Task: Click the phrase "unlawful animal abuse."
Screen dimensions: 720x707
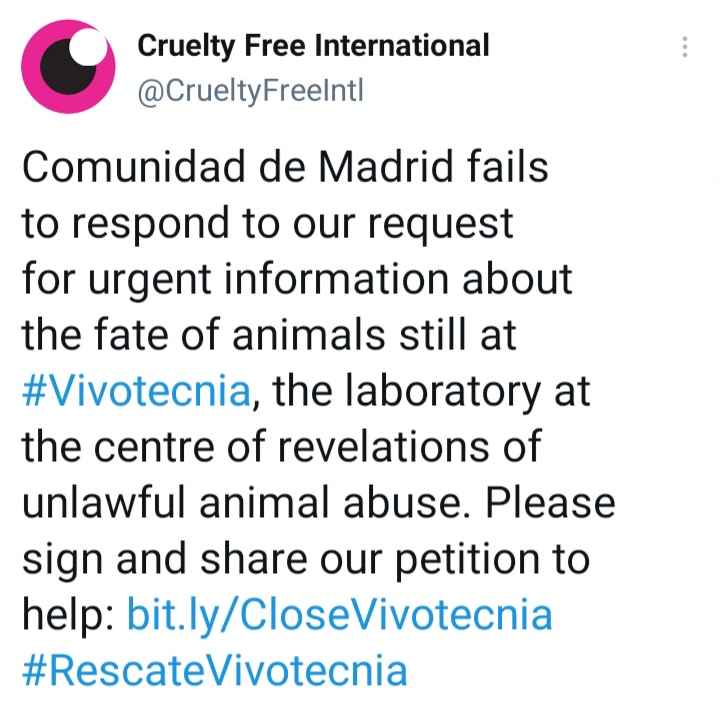Action: click(246, 503)
